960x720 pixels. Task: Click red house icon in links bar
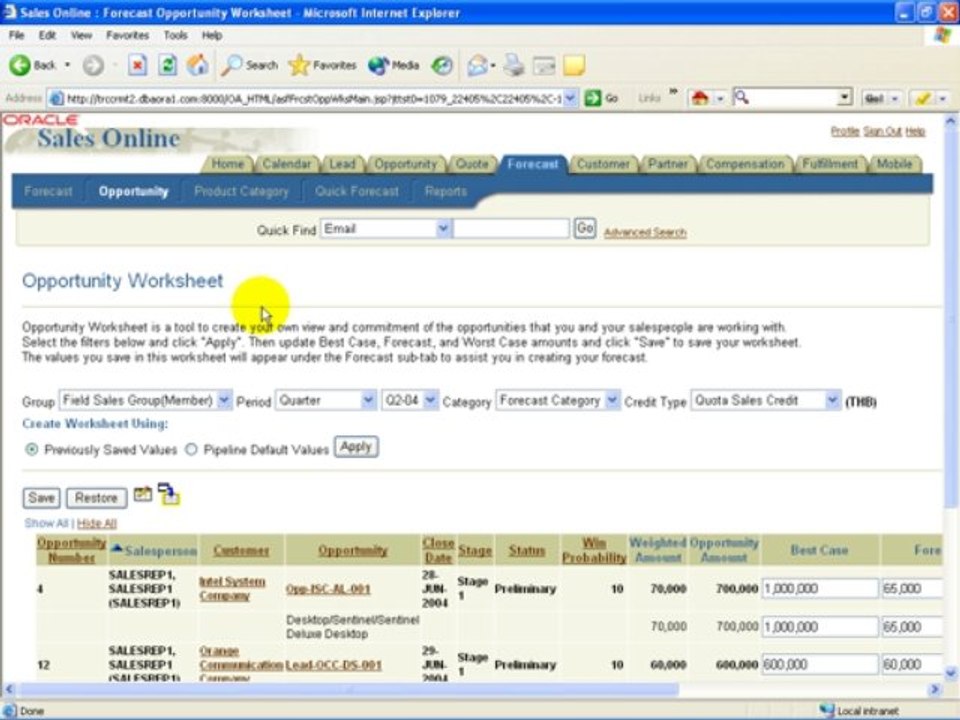pyautogui.click(x=700, y=98)
